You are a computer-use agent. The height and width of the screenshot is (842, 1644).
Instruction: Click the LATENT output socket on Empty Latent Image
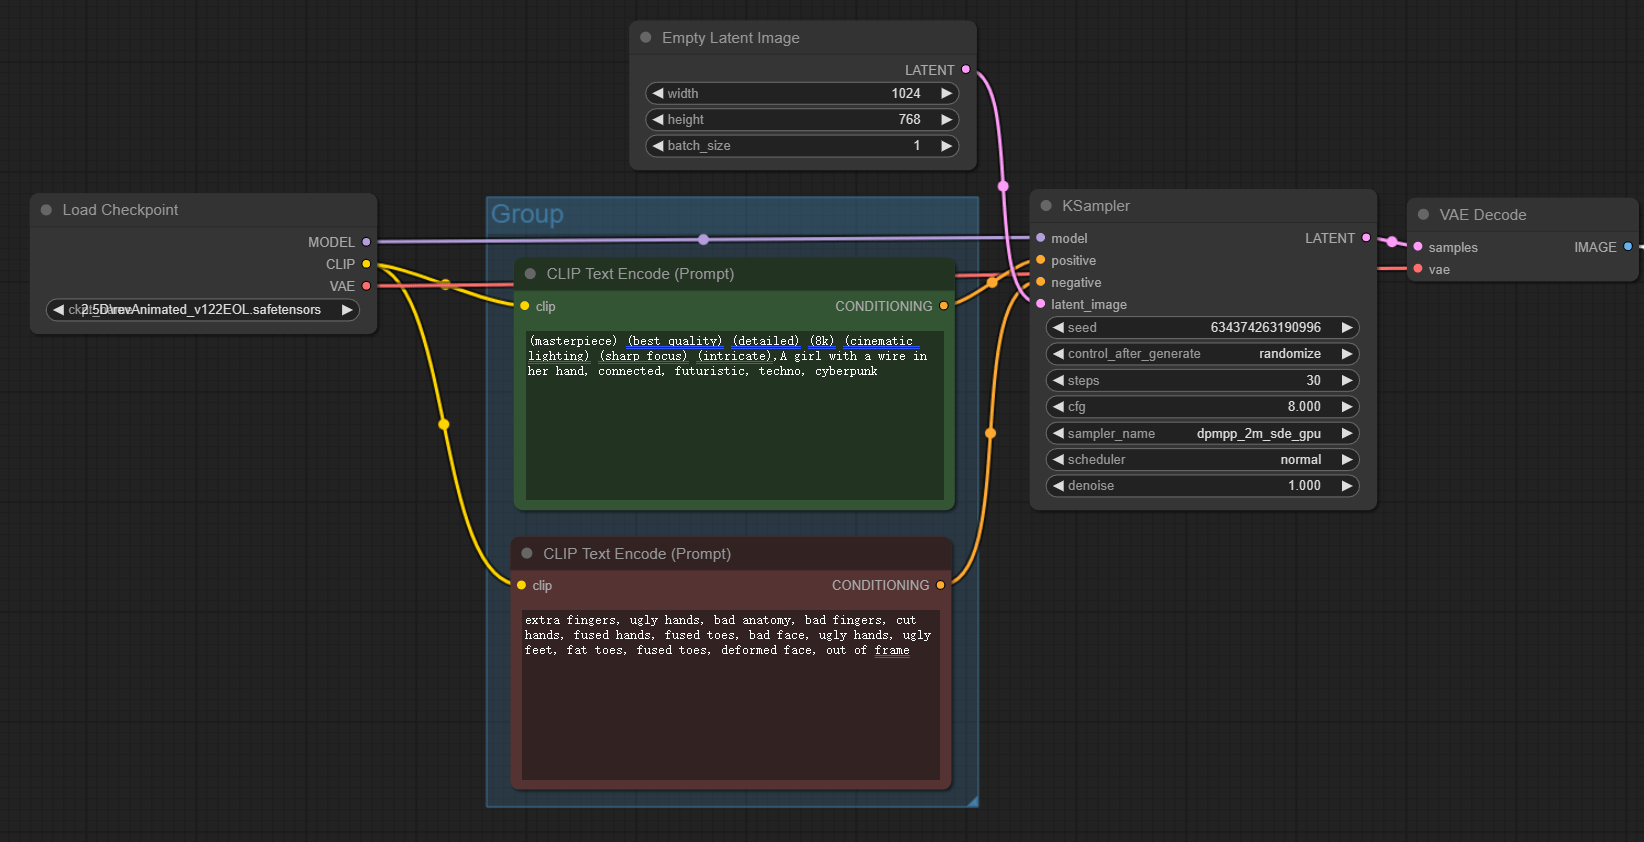click(965, 70)
